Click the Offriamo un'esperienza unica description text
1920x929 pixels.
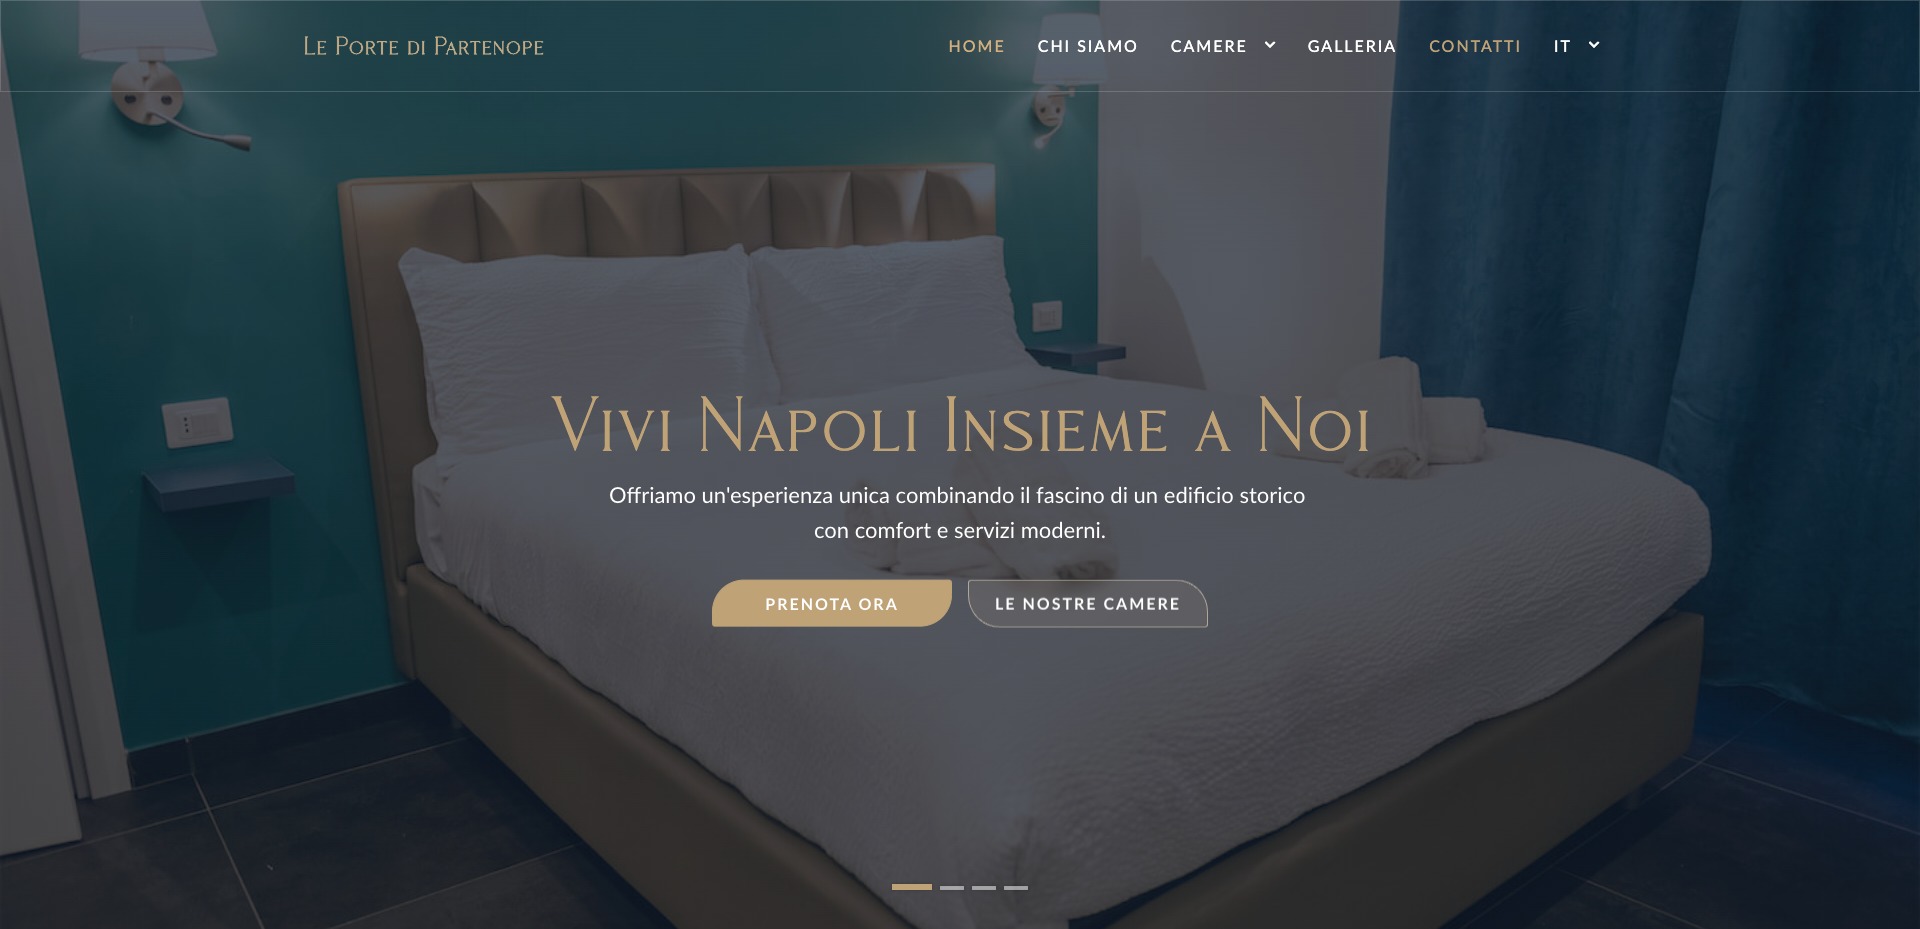(x=957, y=513)
